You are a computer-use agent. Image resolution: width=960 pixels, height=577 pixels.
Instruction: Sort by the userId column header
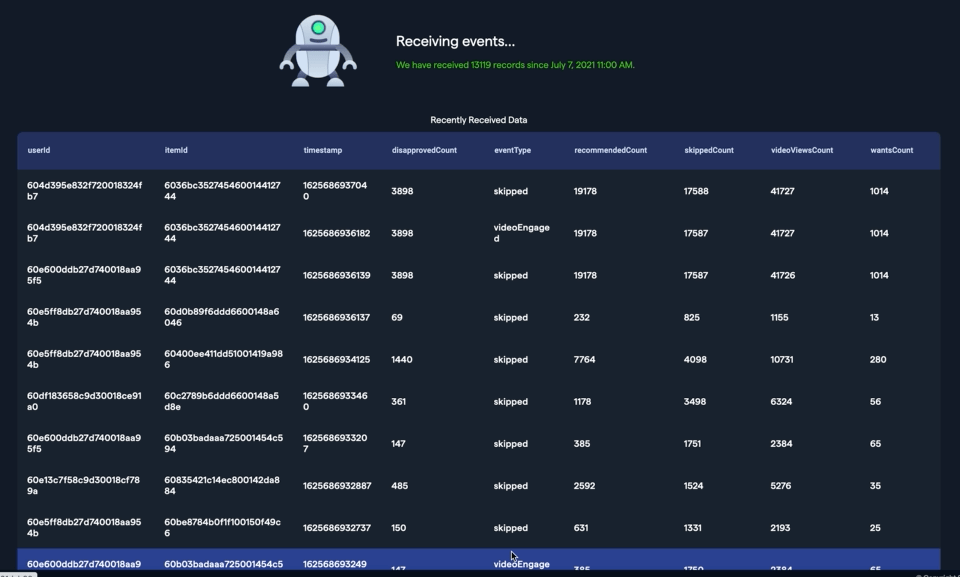click(x=39, y=150)
